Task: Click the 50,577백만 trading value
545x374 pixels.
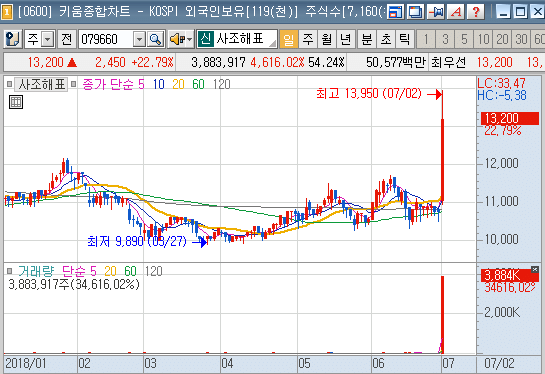Action: 396,63
